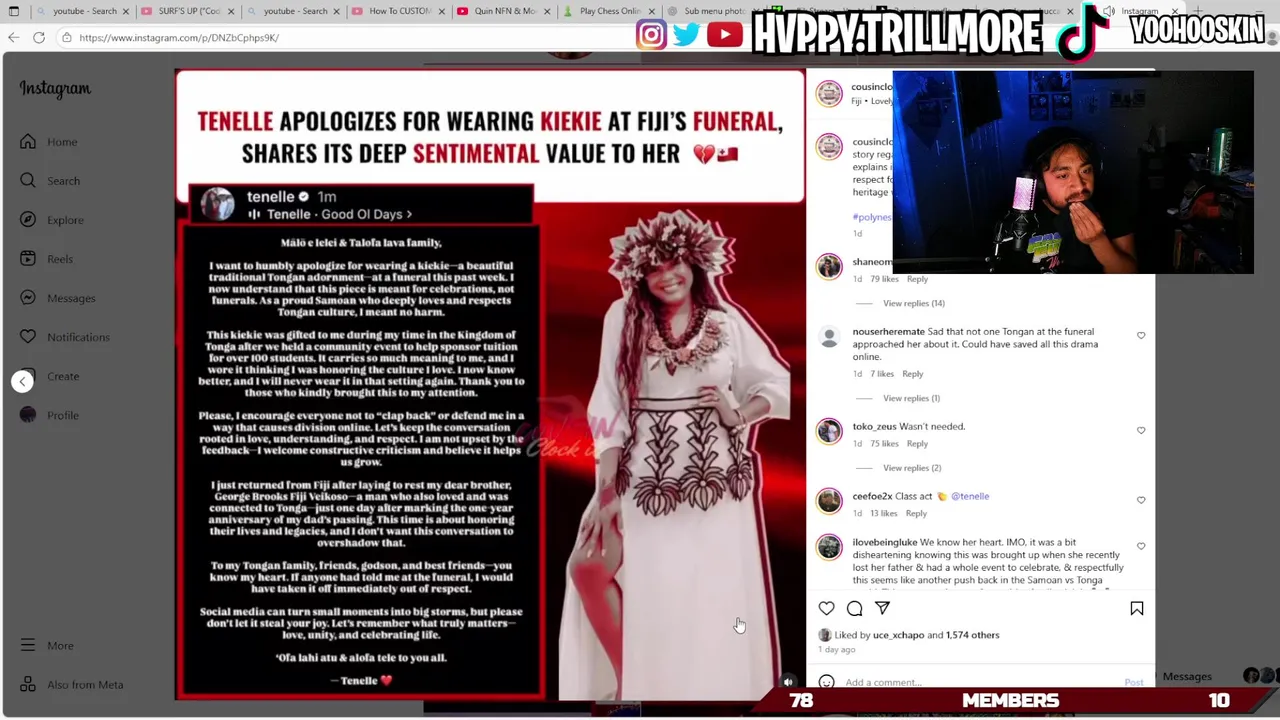Viewport: 1280px width, 720px height.
Task: Reply to ceefoe2x's comment
Action: pyautogui.click(x=916, y=513)
